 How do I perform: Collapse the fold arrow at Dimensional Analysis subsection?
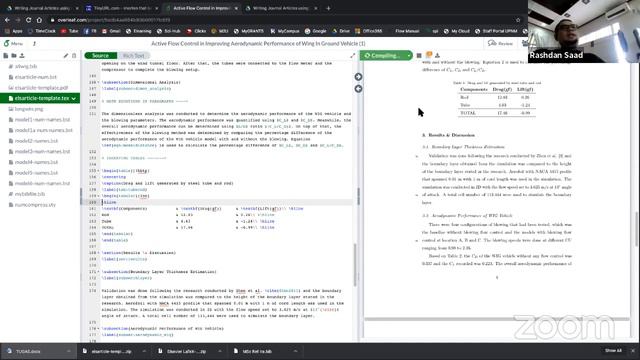point(98,82)
